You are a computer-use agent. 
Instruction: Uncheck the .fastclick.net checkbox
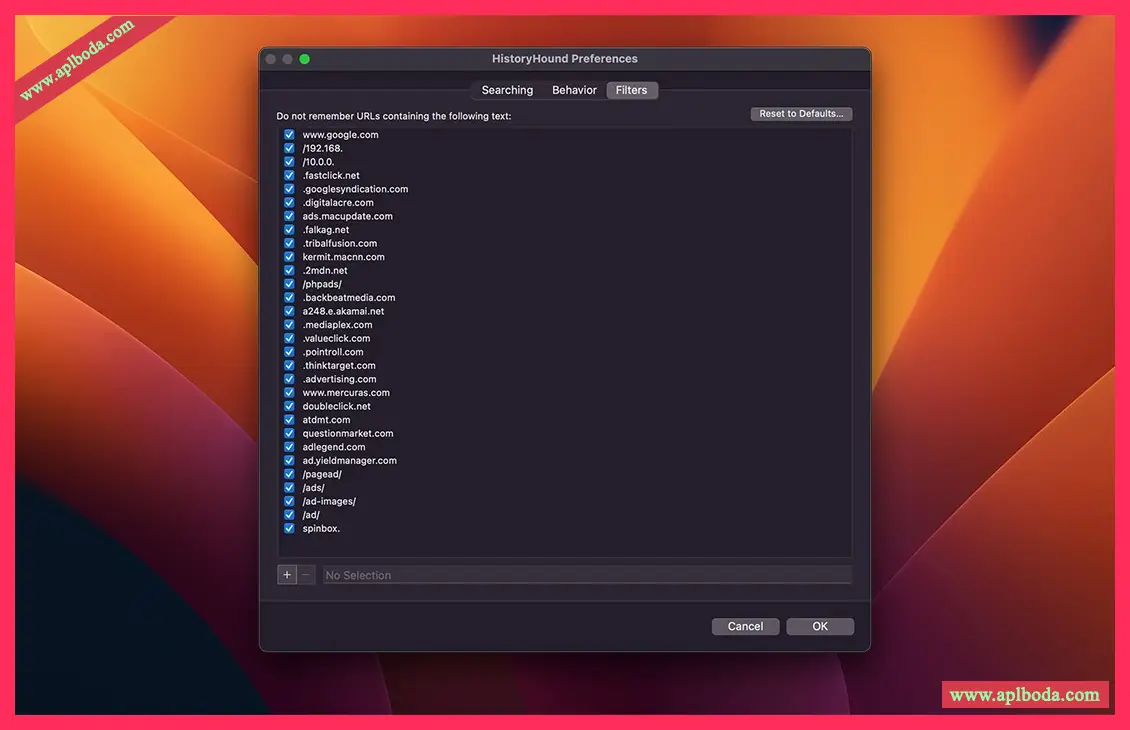click(289, 175)
